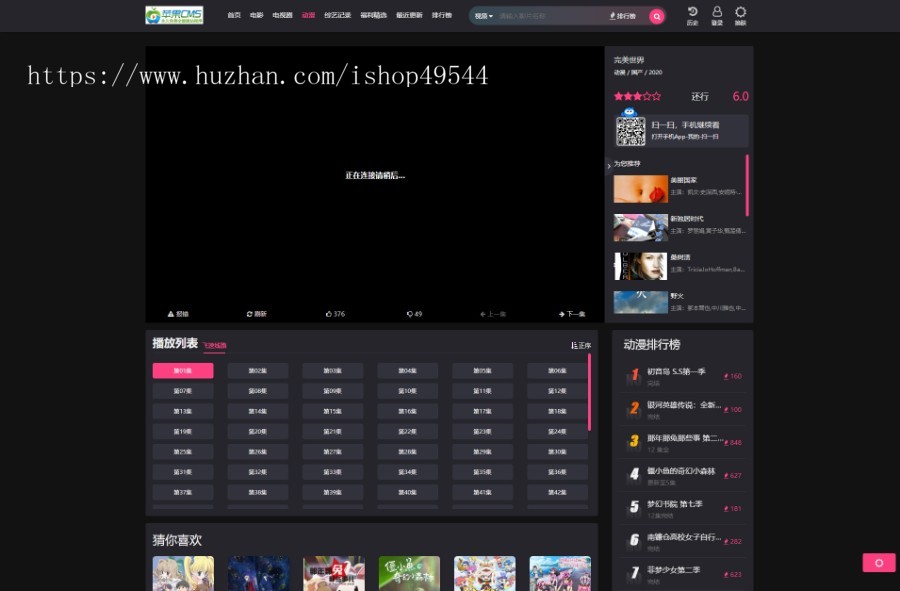Click the report (报错) warning icon
Viewport: 900px width, 591px height.
click(177, 314)
